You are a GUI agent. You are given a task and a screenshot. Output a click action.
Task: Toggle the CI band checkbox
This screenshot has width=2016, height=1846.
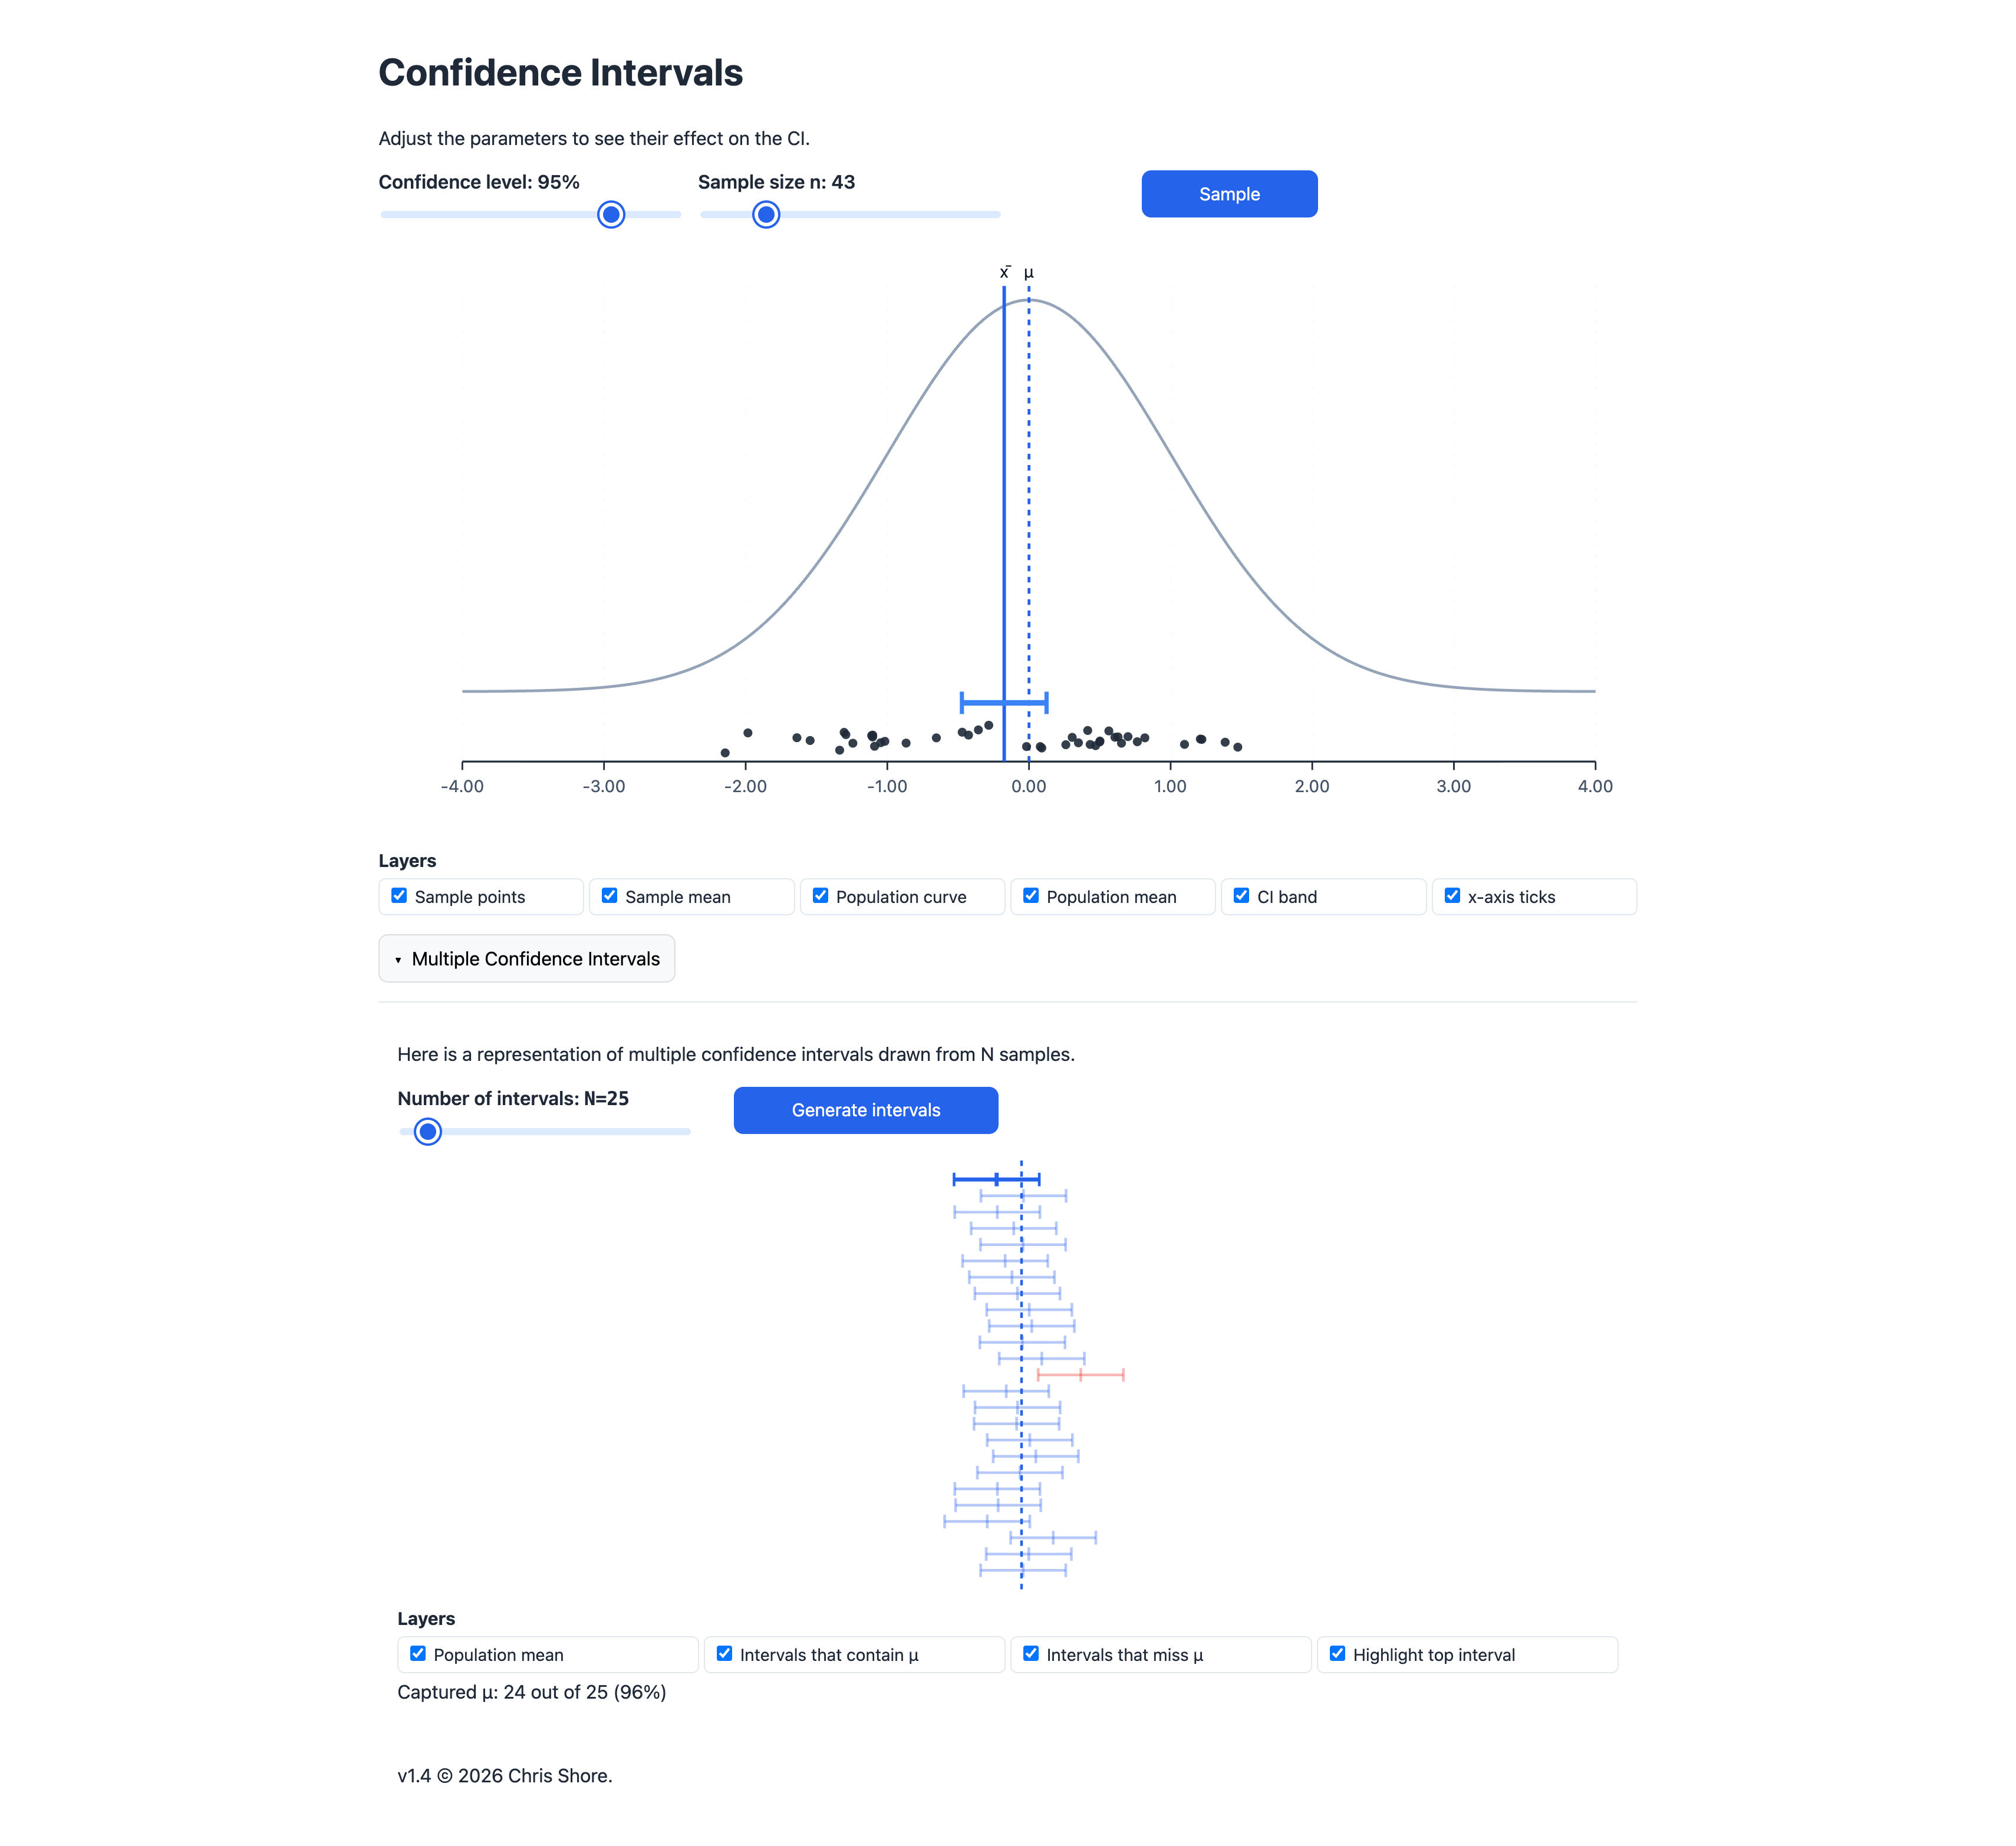[1241, 896]
